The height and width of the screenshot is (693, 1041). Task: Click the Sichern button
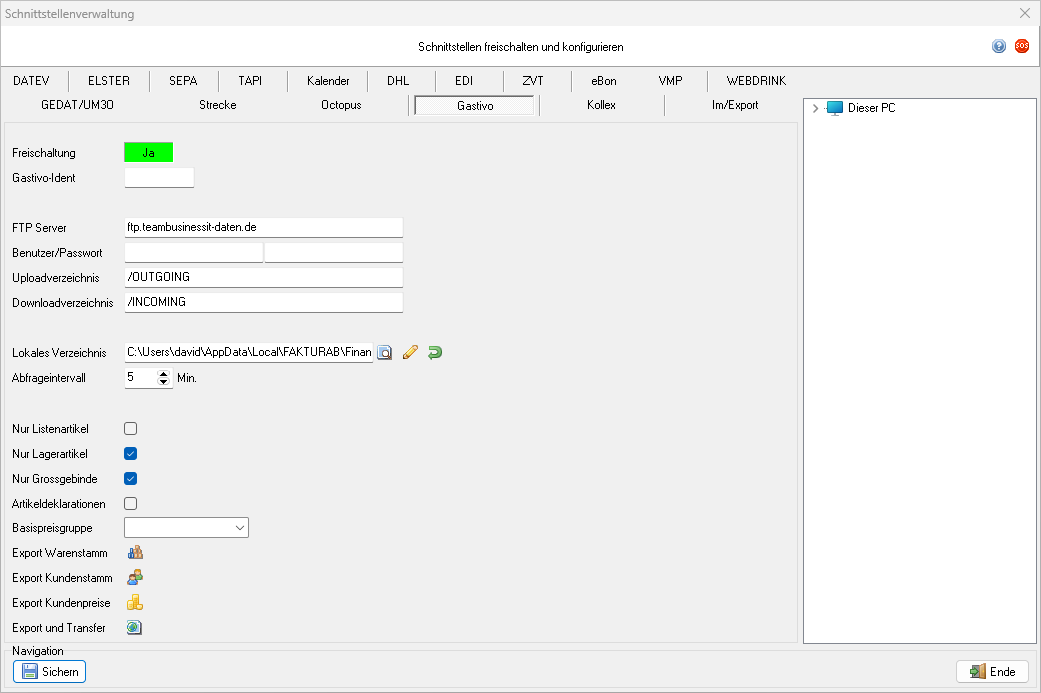click(49, 672)
